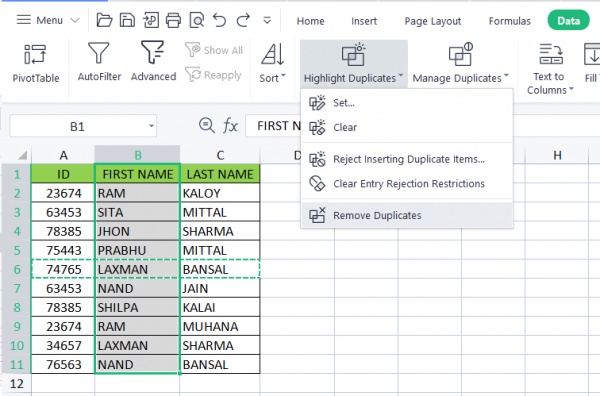Enable AutoFilter

(99, 61)
